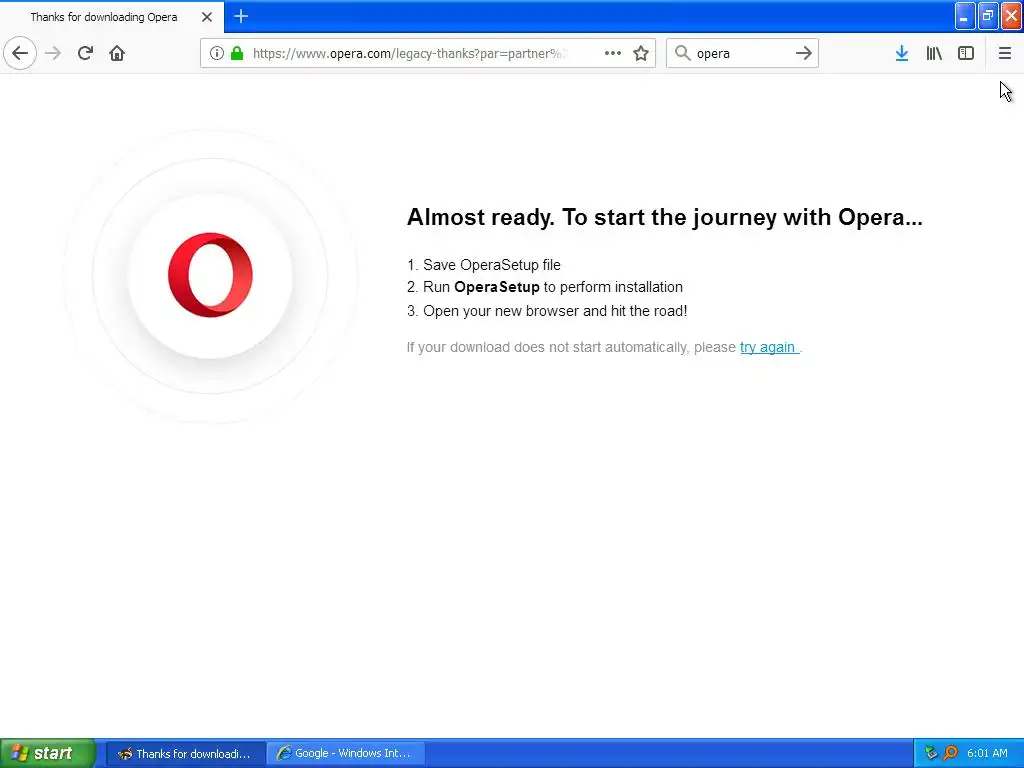This screenshot has width=1024, height=768.
Task: Reload the current page
Action: (x=85, y=53)
